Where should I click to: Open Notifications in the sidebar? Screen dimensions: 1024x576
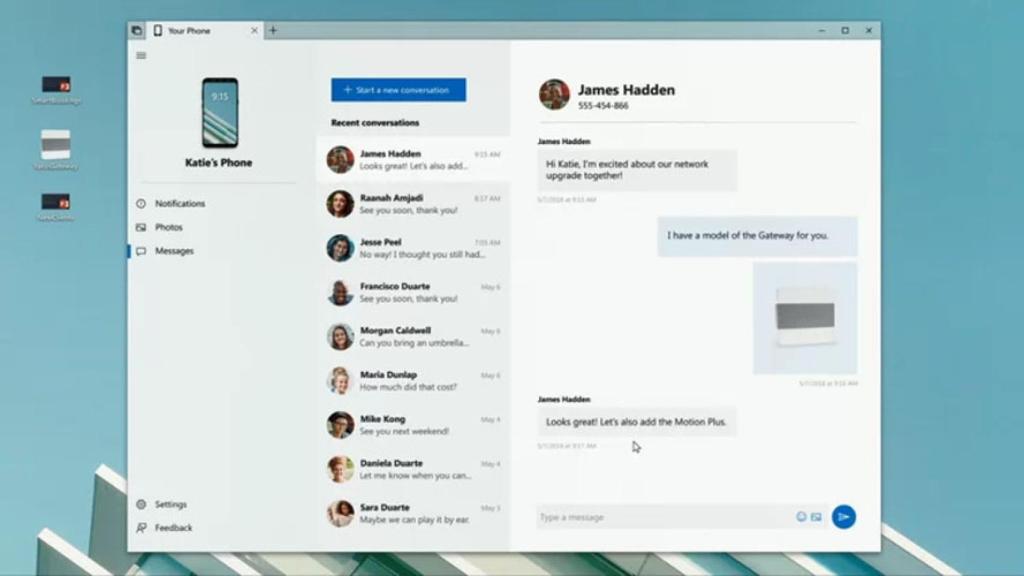tap(179, 204)
